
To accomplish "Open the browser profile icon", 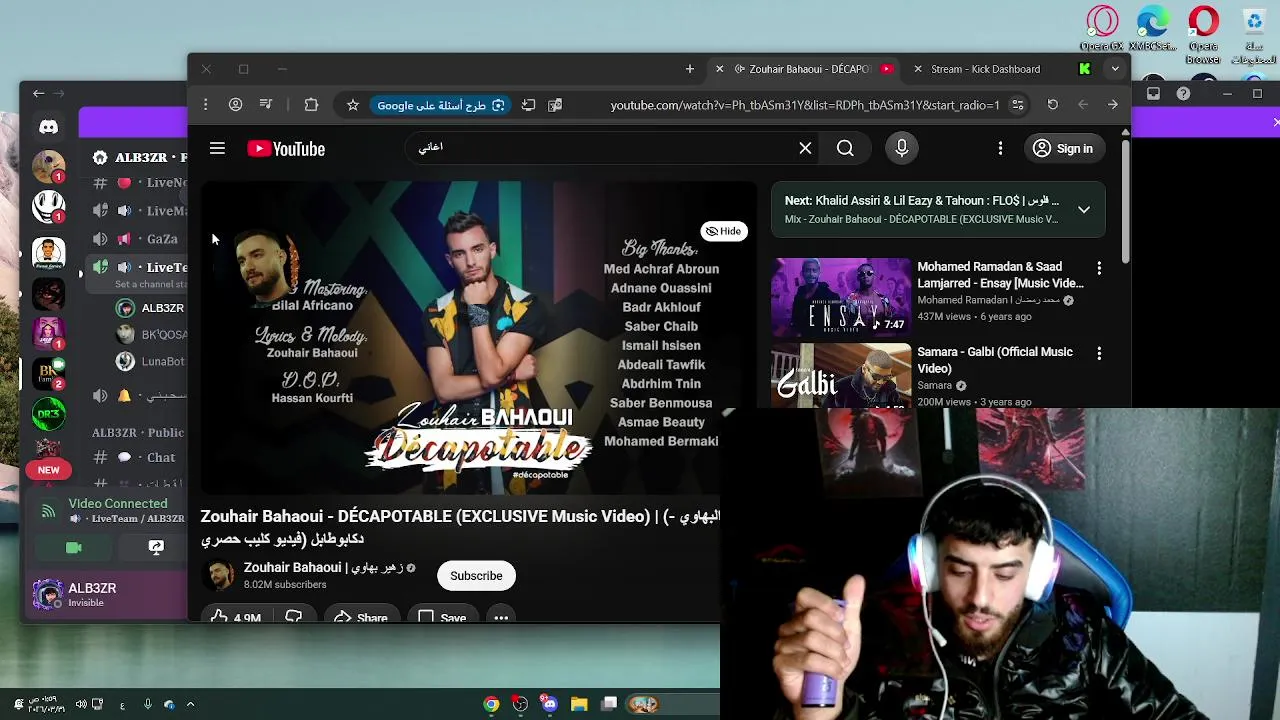I will [x=235, y=105].
